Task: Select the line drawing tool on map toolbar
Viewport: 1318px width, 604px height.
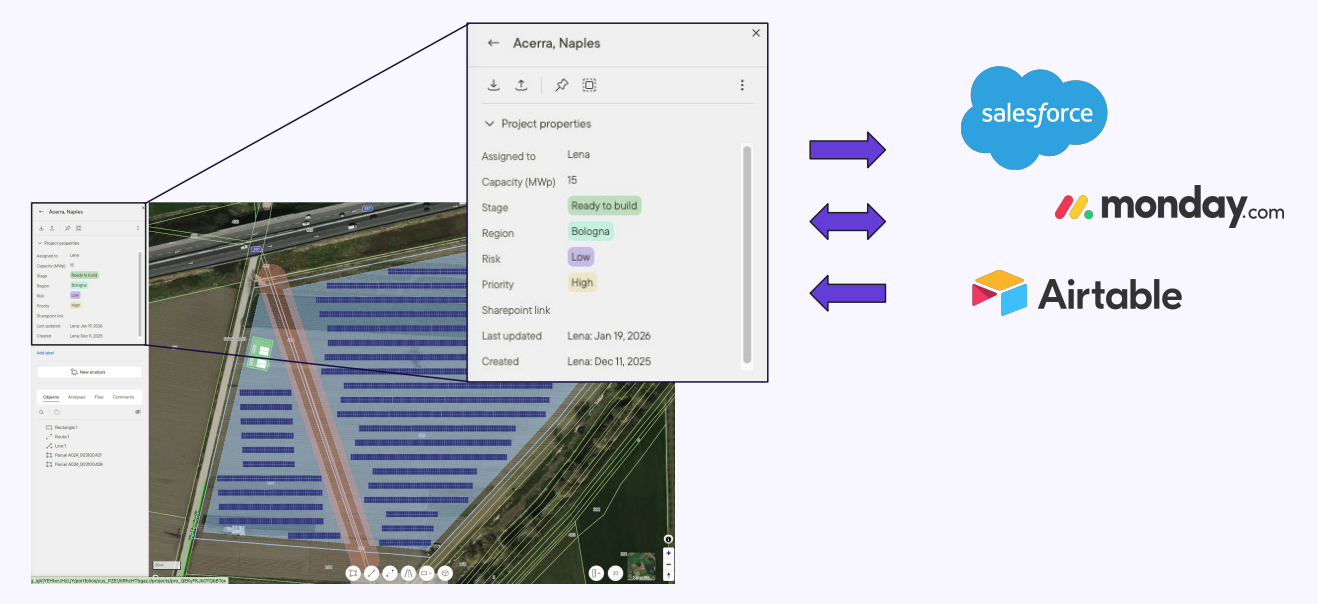Action: point(371,573)
